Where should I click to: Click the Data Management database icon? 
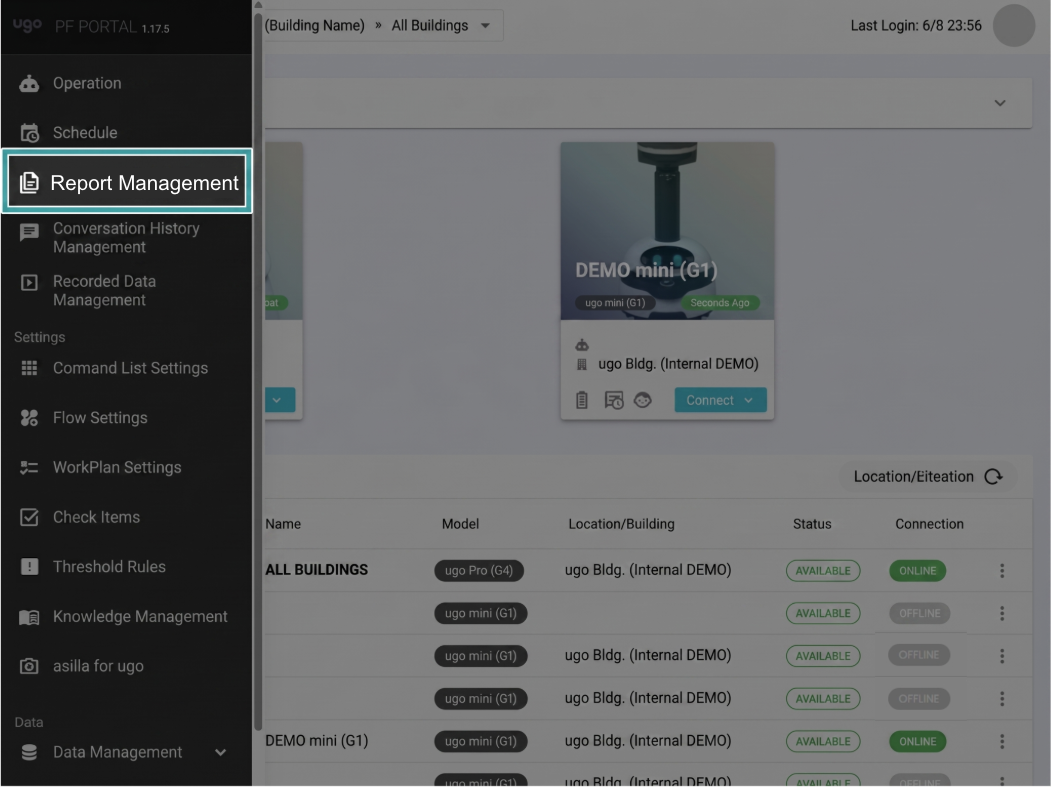pos(29,752)
